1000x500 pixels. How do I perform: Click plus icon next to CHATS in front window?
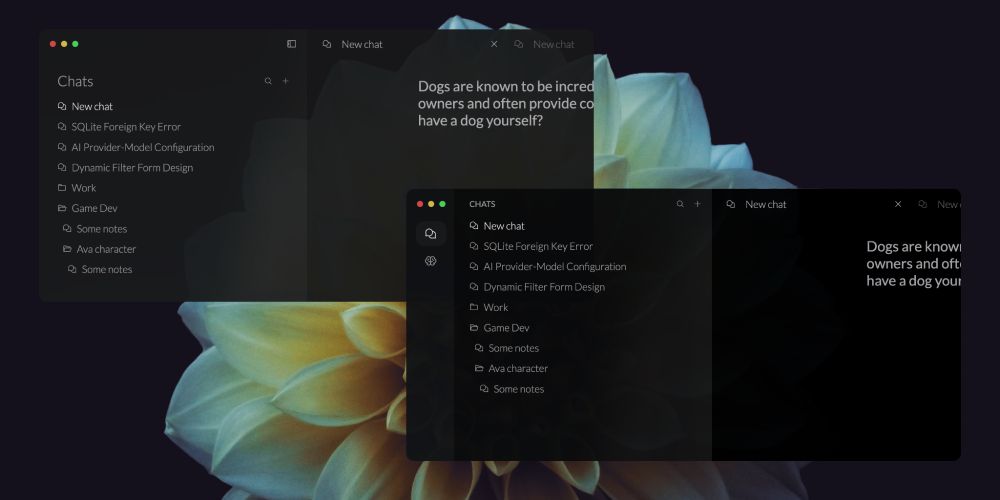pyautogui.click(x=697, y=204)
